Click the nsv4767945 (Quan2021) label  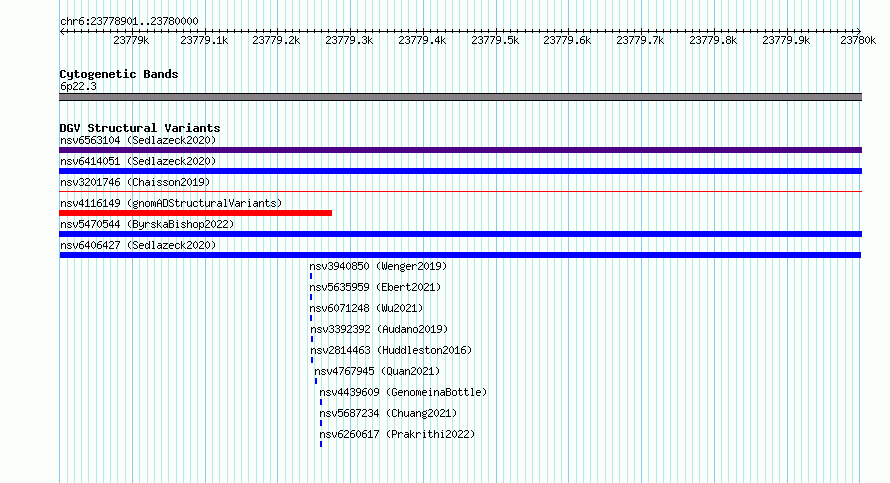click(x=377, y=371)
